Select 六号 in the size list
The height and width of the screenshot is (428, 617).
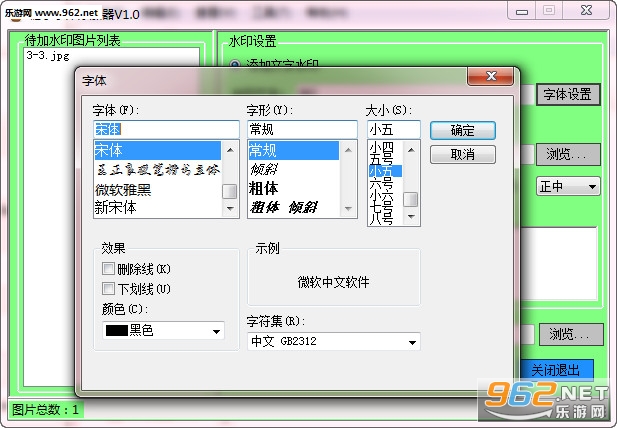tap(385, 183)
